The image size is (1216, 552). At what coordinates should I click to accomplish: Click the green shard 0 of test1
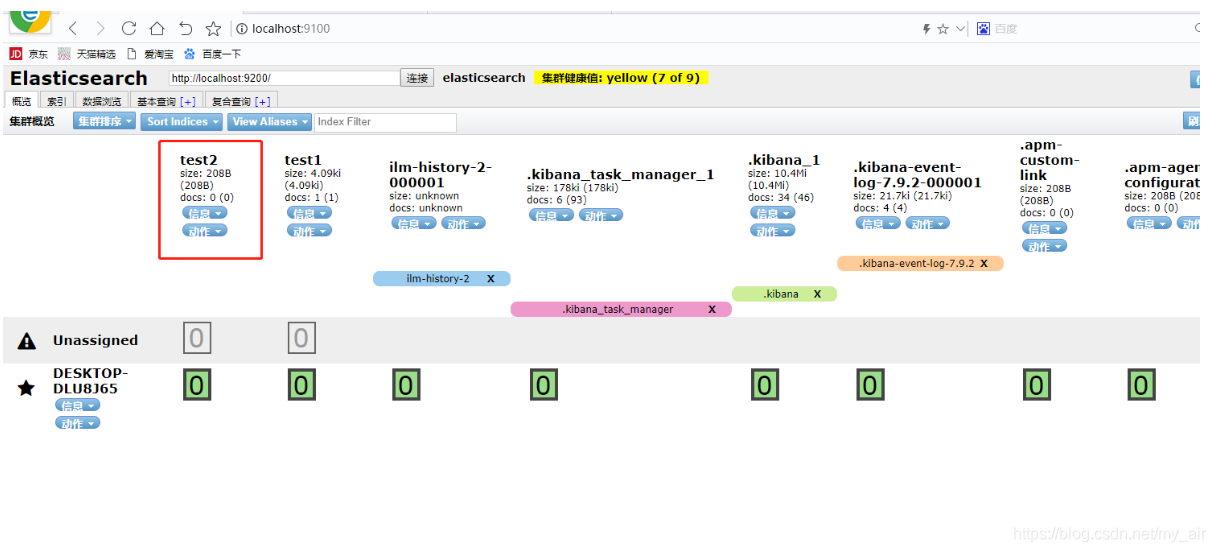point(301,385)
